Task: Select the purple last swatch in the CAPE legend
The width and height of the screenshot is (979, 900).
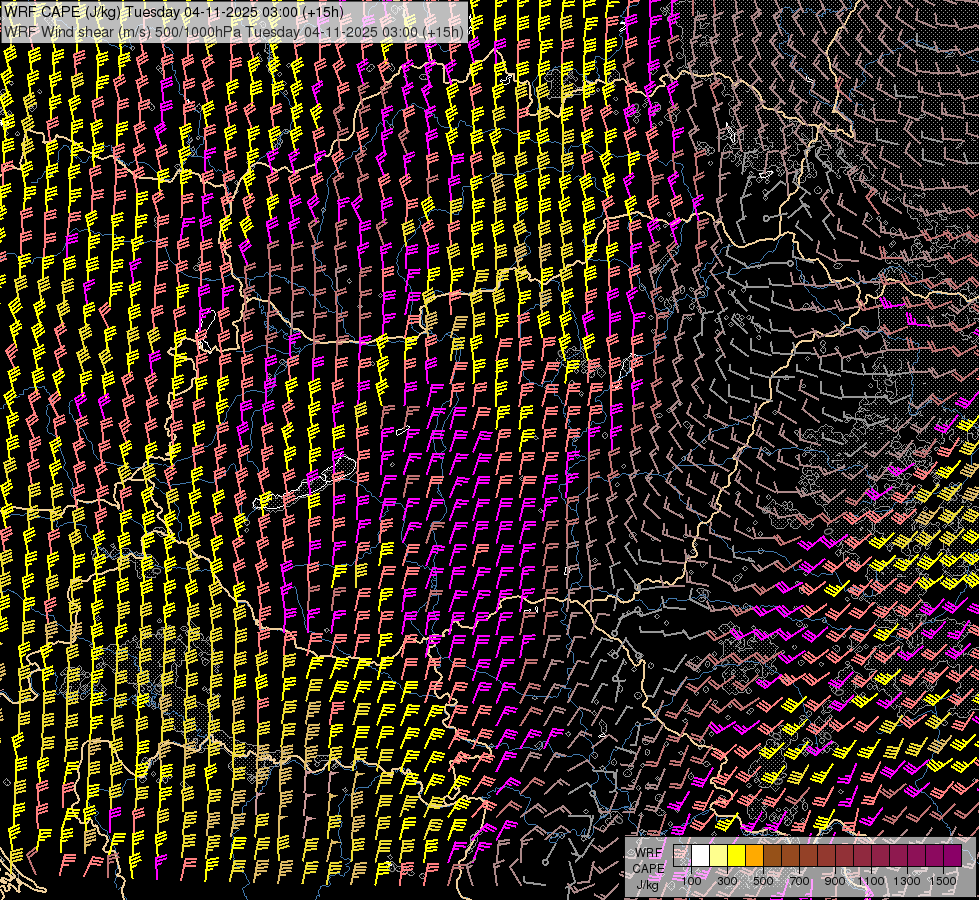Action: point(952,856)
